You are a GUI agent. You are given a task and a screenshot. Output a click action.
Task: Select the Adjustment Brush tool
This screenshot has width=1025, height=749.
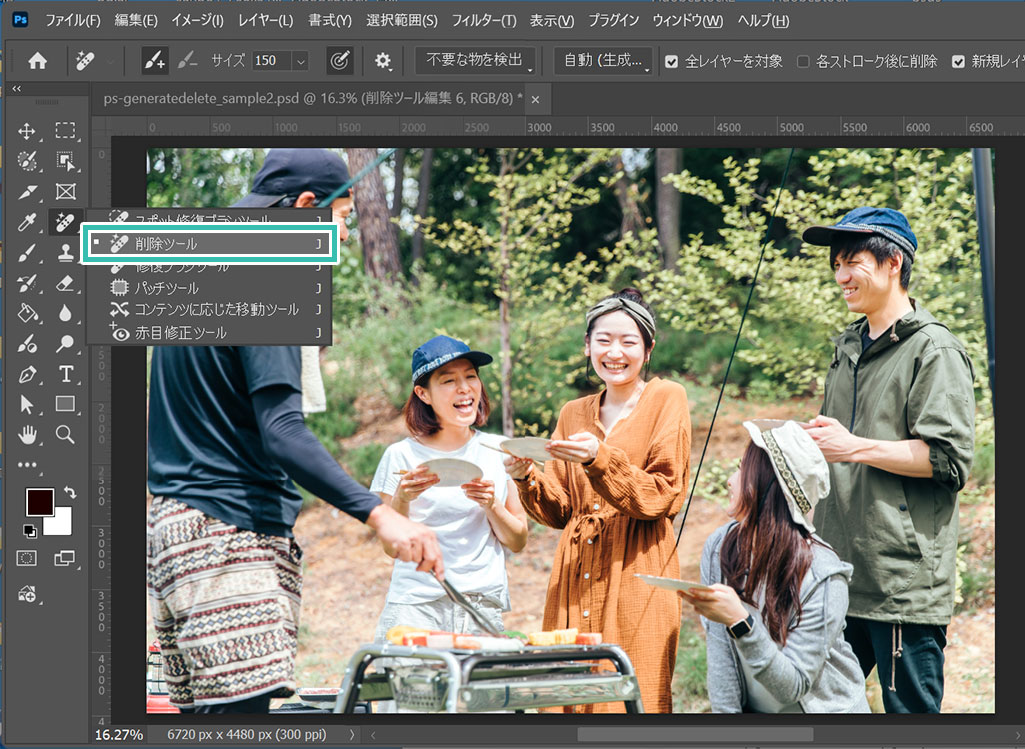27,343
